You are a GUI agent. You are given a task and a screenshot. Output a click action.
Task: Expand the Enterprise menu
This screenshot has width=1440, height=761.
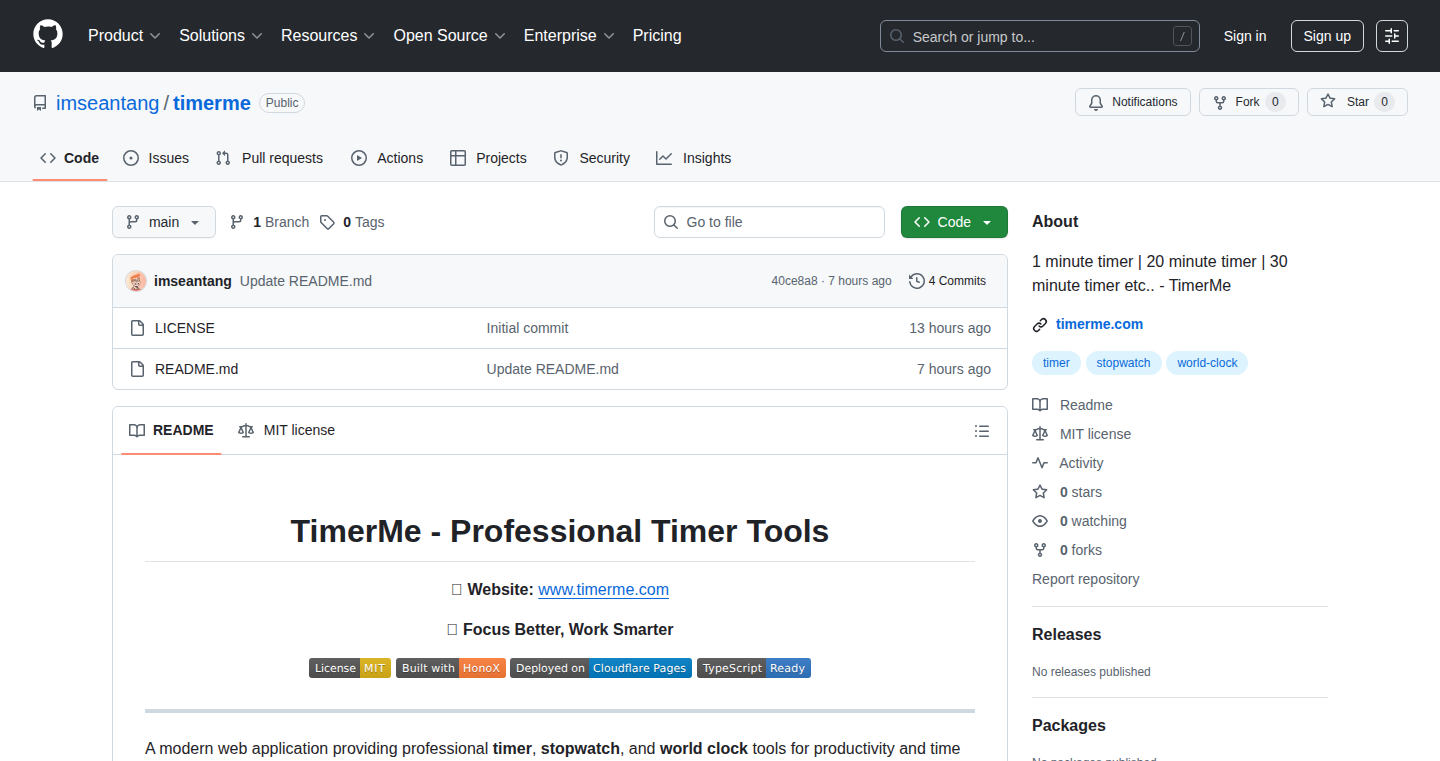(x=569, y=35)
